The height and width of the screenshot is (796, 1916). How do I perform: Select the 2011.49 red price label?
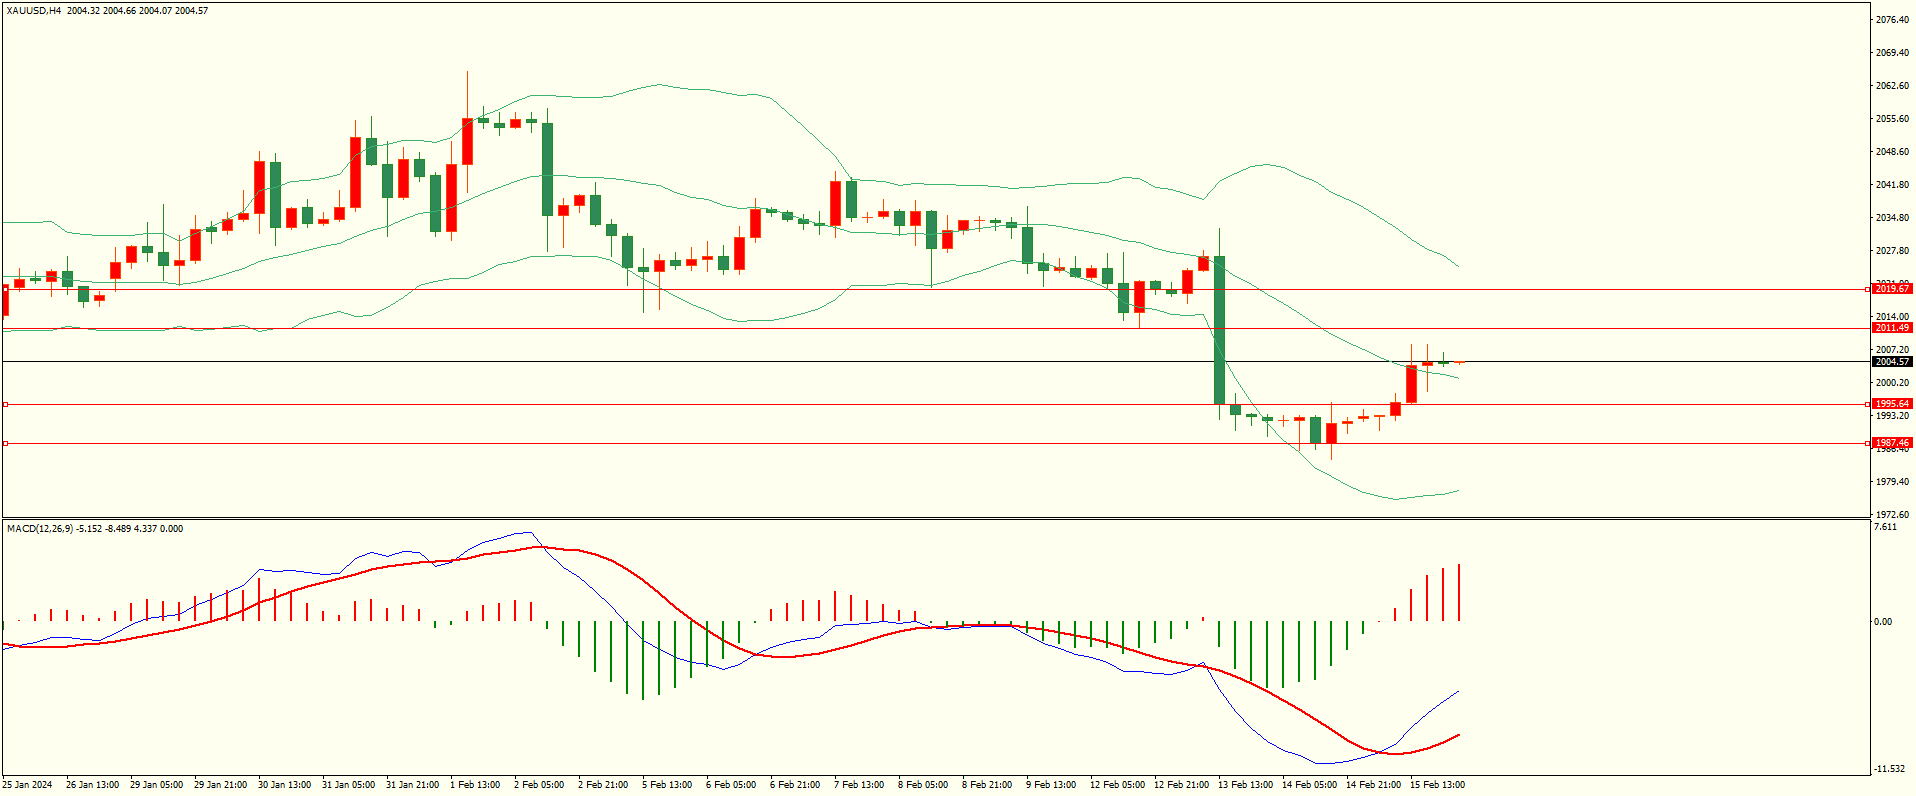(x=1891, y=328)
